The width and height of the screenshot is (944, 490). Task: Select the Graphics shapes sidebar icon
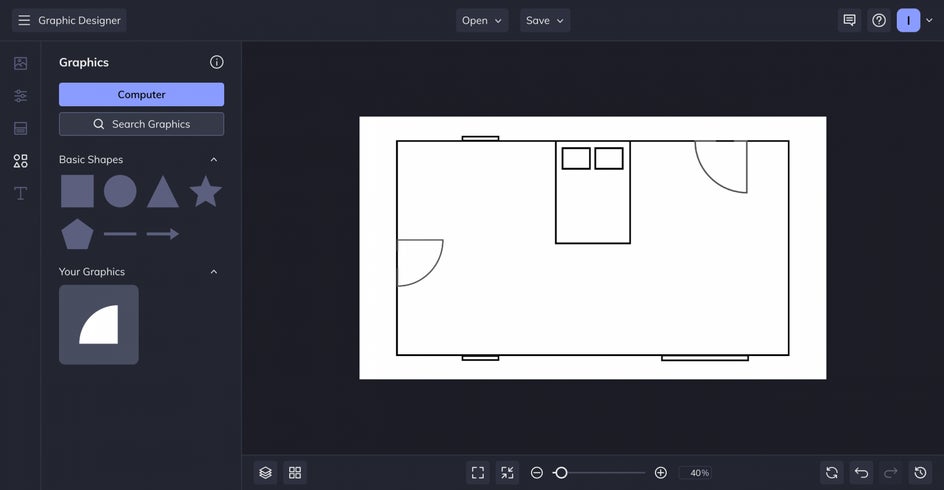coord(20,161)
